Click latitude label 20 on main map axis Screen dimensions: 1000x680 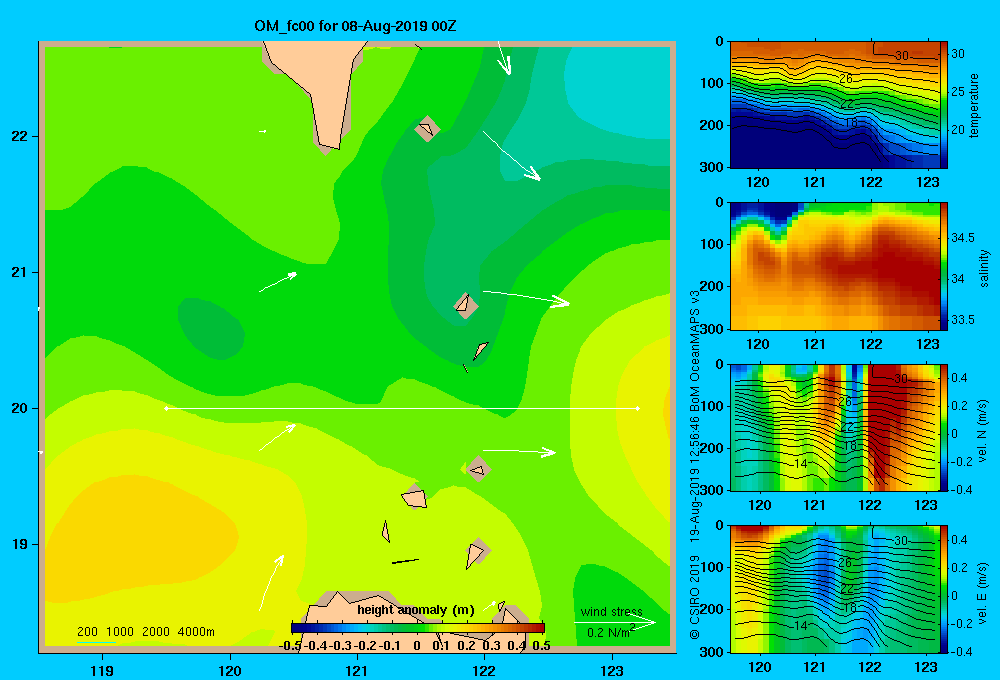point(20,408)
